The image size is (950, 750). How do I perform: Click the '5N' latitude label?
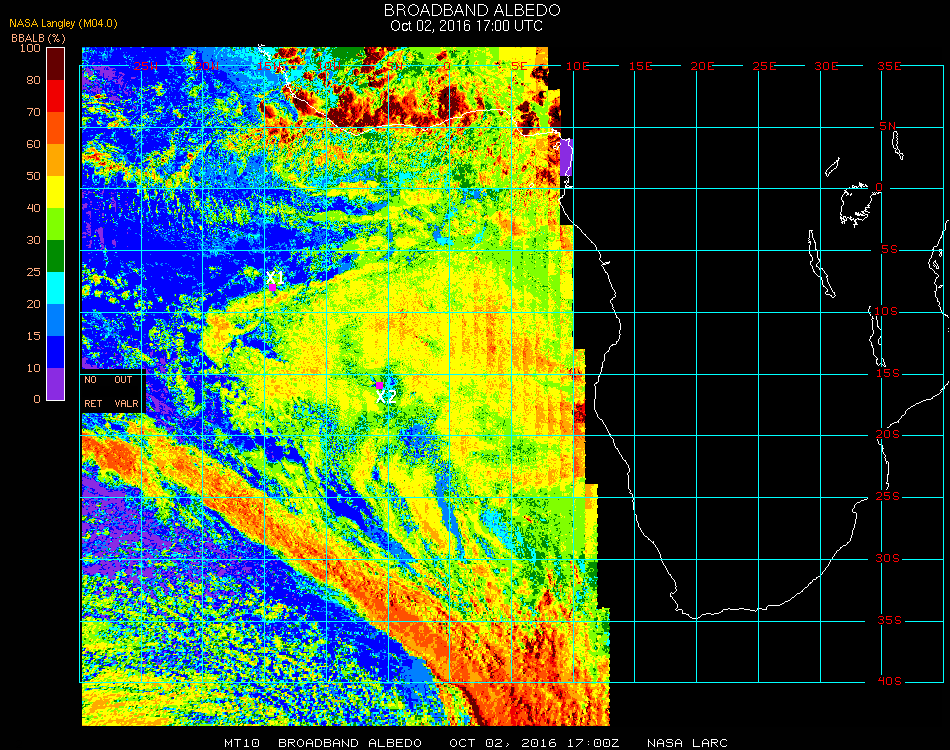click(888, 126)
